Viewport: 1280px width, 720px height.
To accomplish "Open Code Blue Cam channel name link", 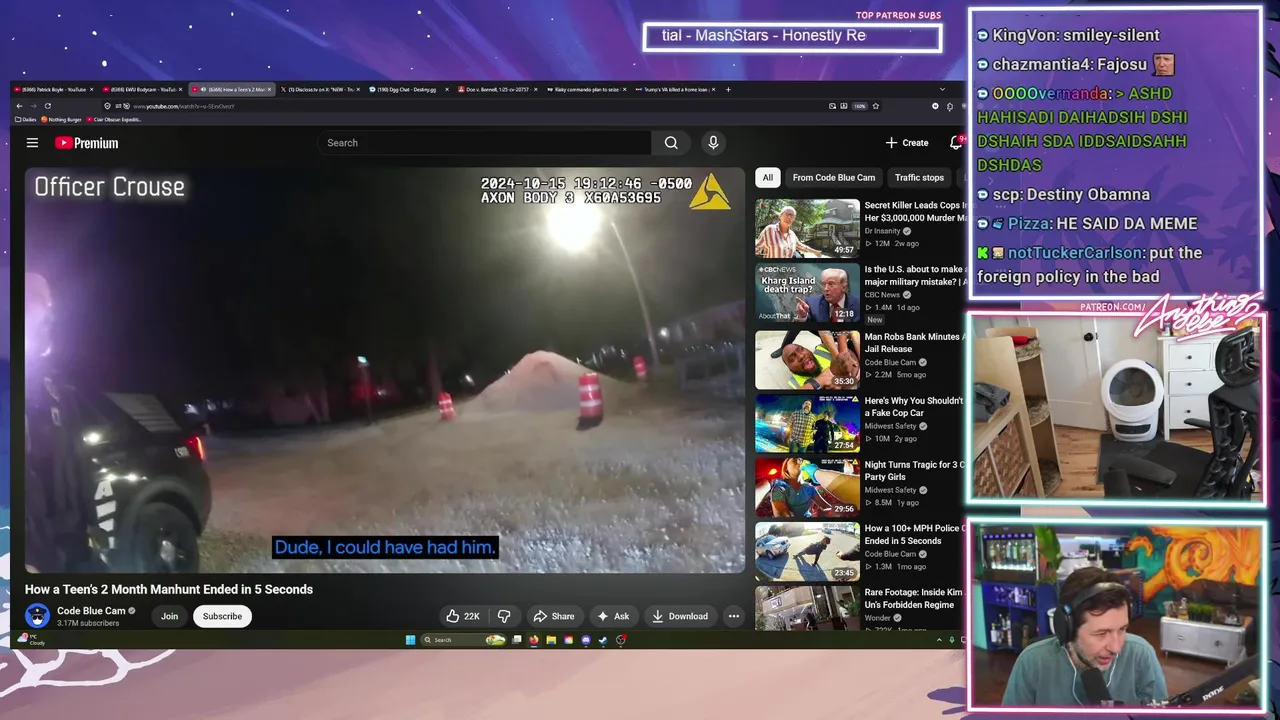I will [x=91, y=611].
